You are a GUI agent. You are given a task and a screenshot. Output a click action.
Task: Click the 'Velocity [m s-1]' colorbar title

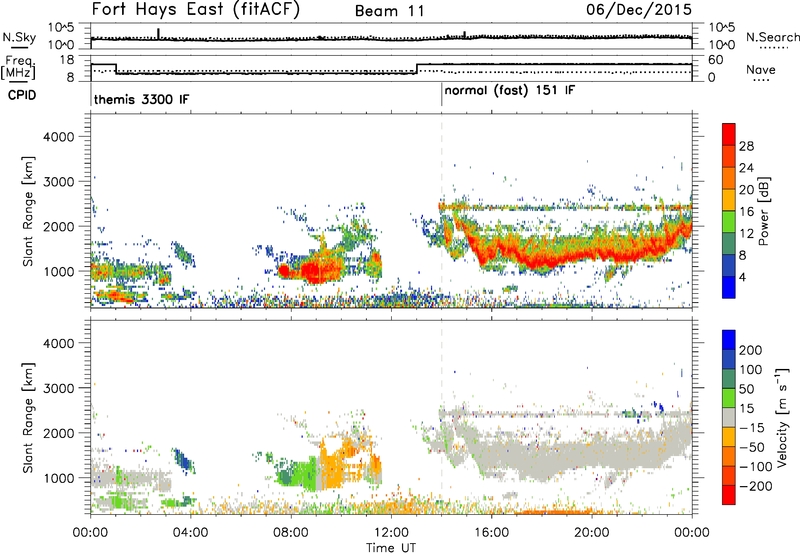782,417
